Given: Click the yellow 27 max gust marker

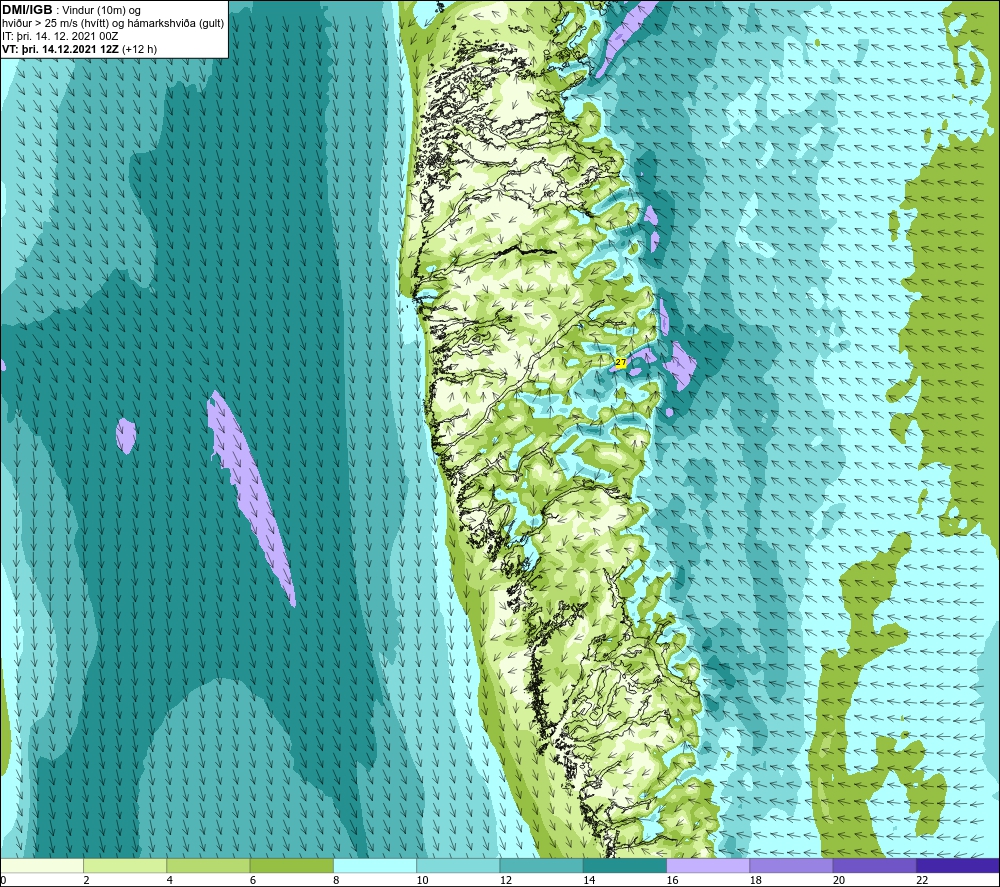Looking at the screenshot, I should point(621,362).
